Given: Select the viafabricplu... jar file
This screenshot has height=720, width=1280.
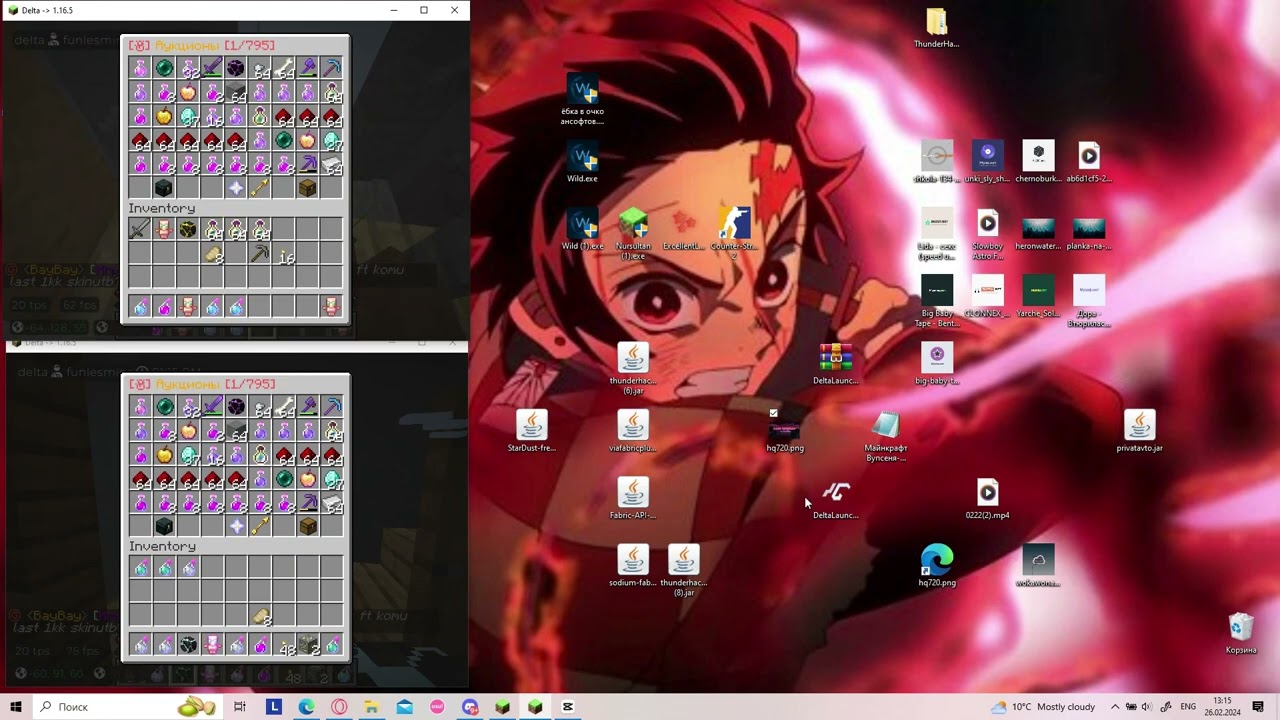Looking at the screenshot, I should (x=632, y=432).
